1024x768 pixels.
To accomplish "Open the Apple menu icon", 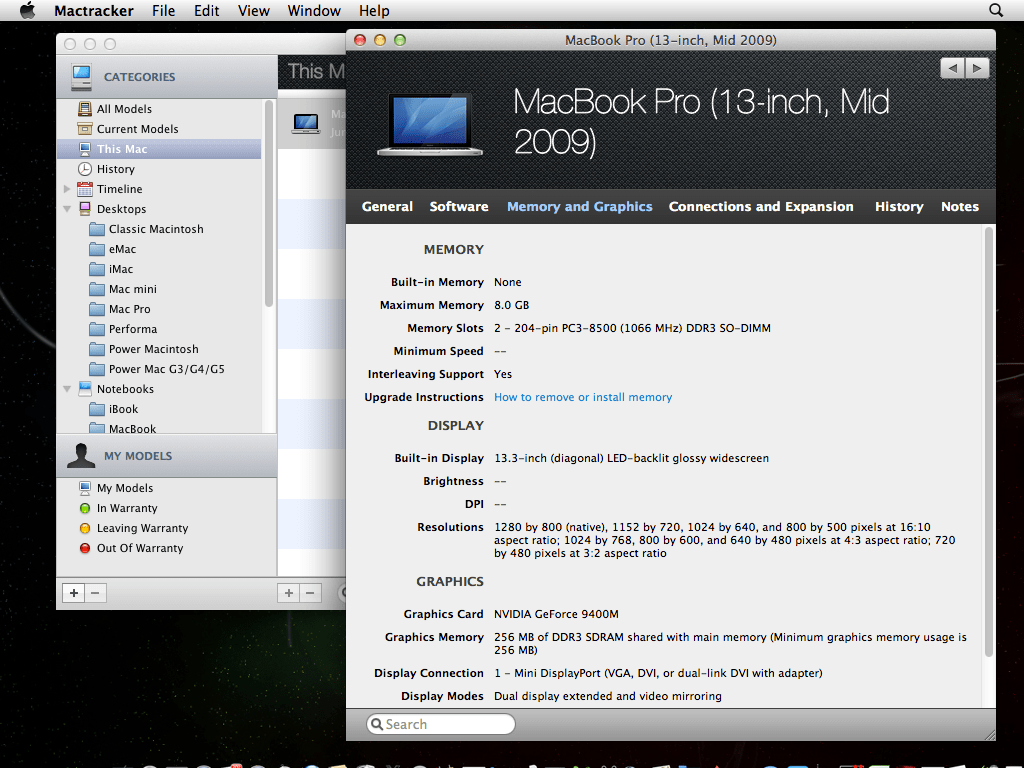I will point(27,10).
